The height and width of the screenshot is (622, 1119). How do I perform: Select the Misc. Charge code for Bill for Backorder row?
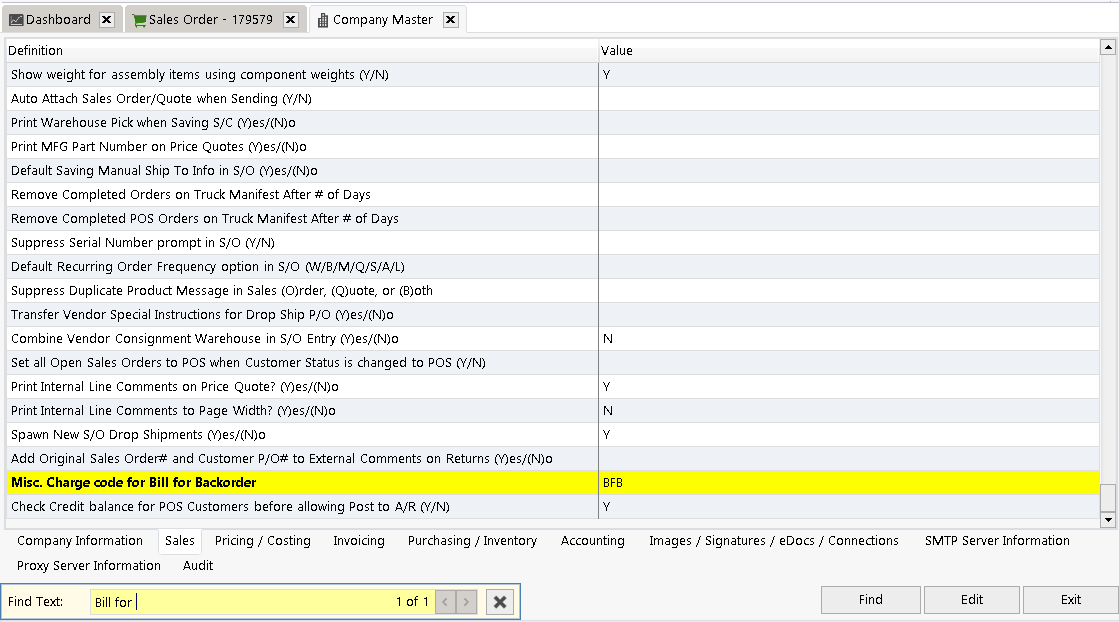[x=300, y=483]
